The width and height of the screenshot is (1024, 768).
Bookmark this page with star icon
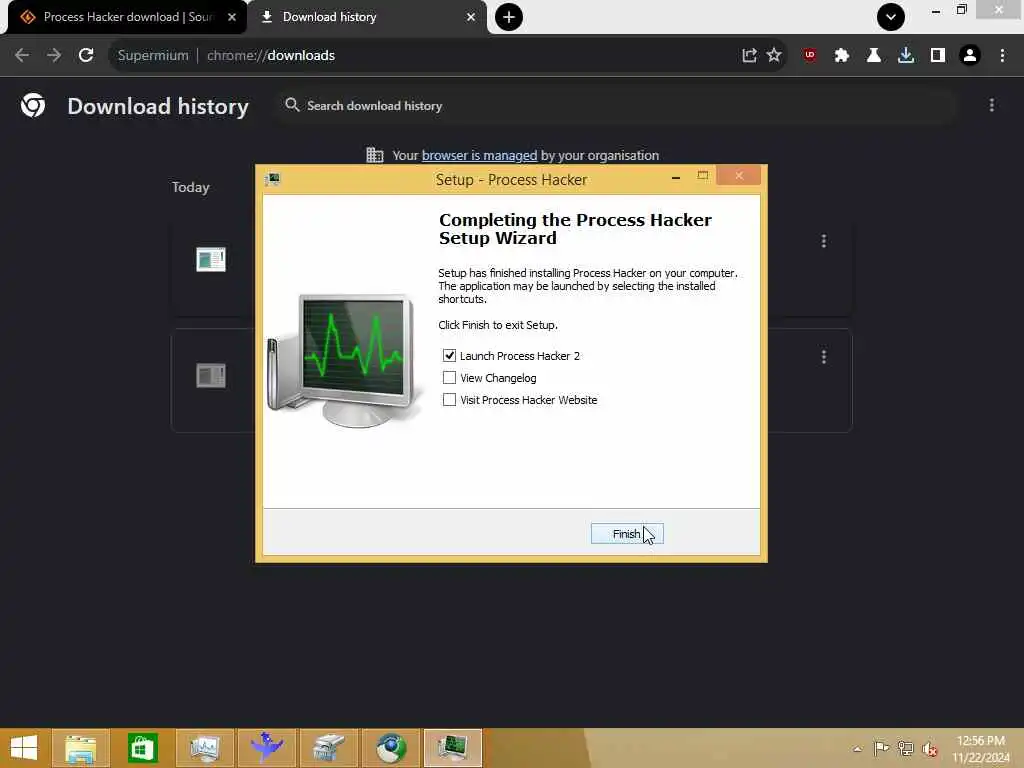click(774, 56)
